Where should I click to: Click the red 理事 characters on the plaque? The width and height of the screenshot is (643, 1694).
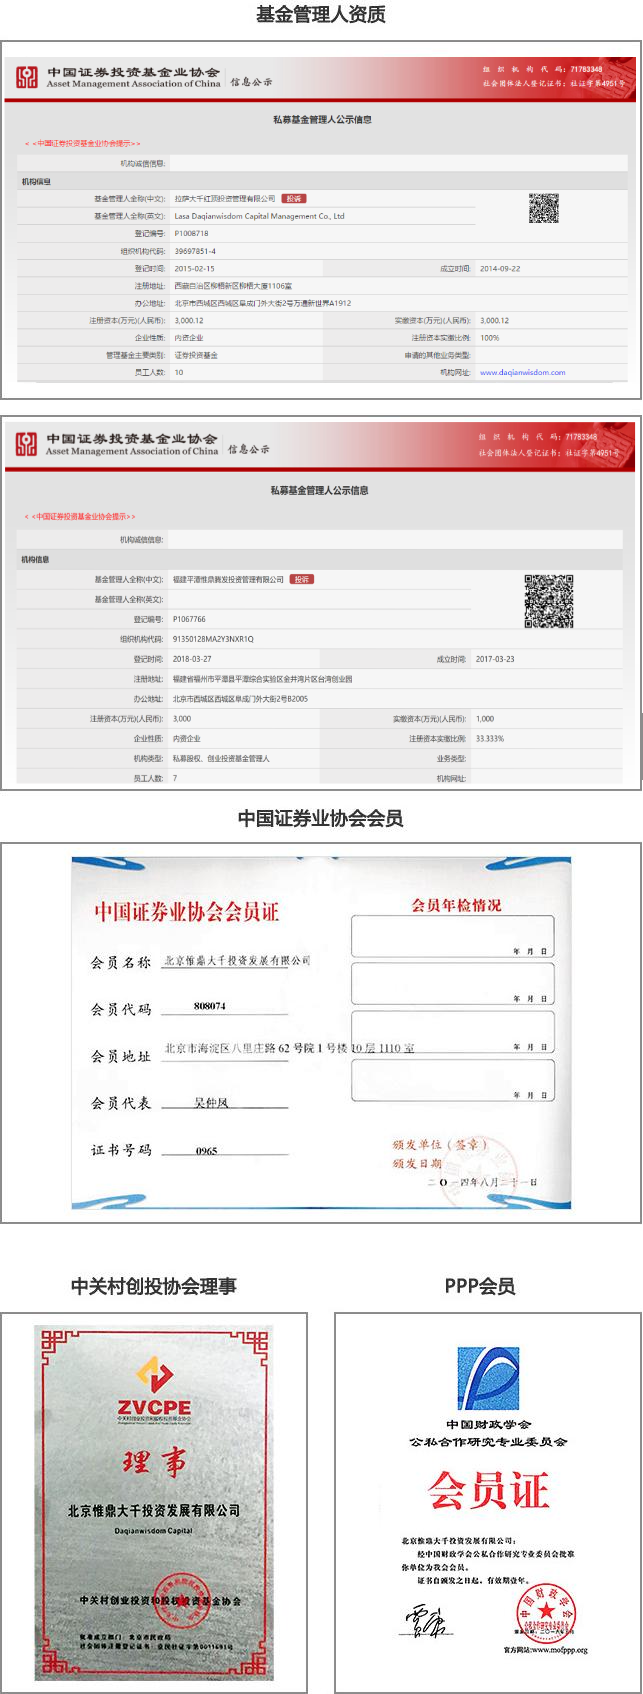[x=154, y=1462]
